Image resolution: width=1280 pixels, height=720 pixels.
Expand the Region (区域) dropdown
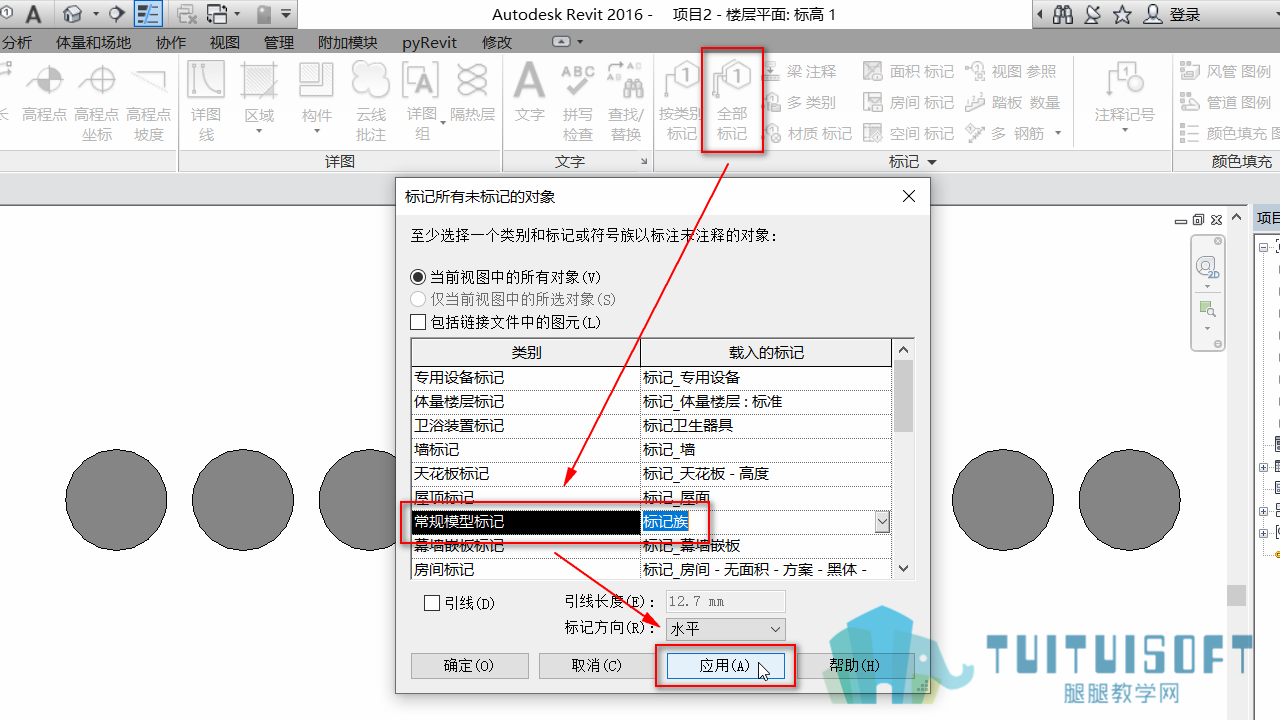tap(259, 133)
